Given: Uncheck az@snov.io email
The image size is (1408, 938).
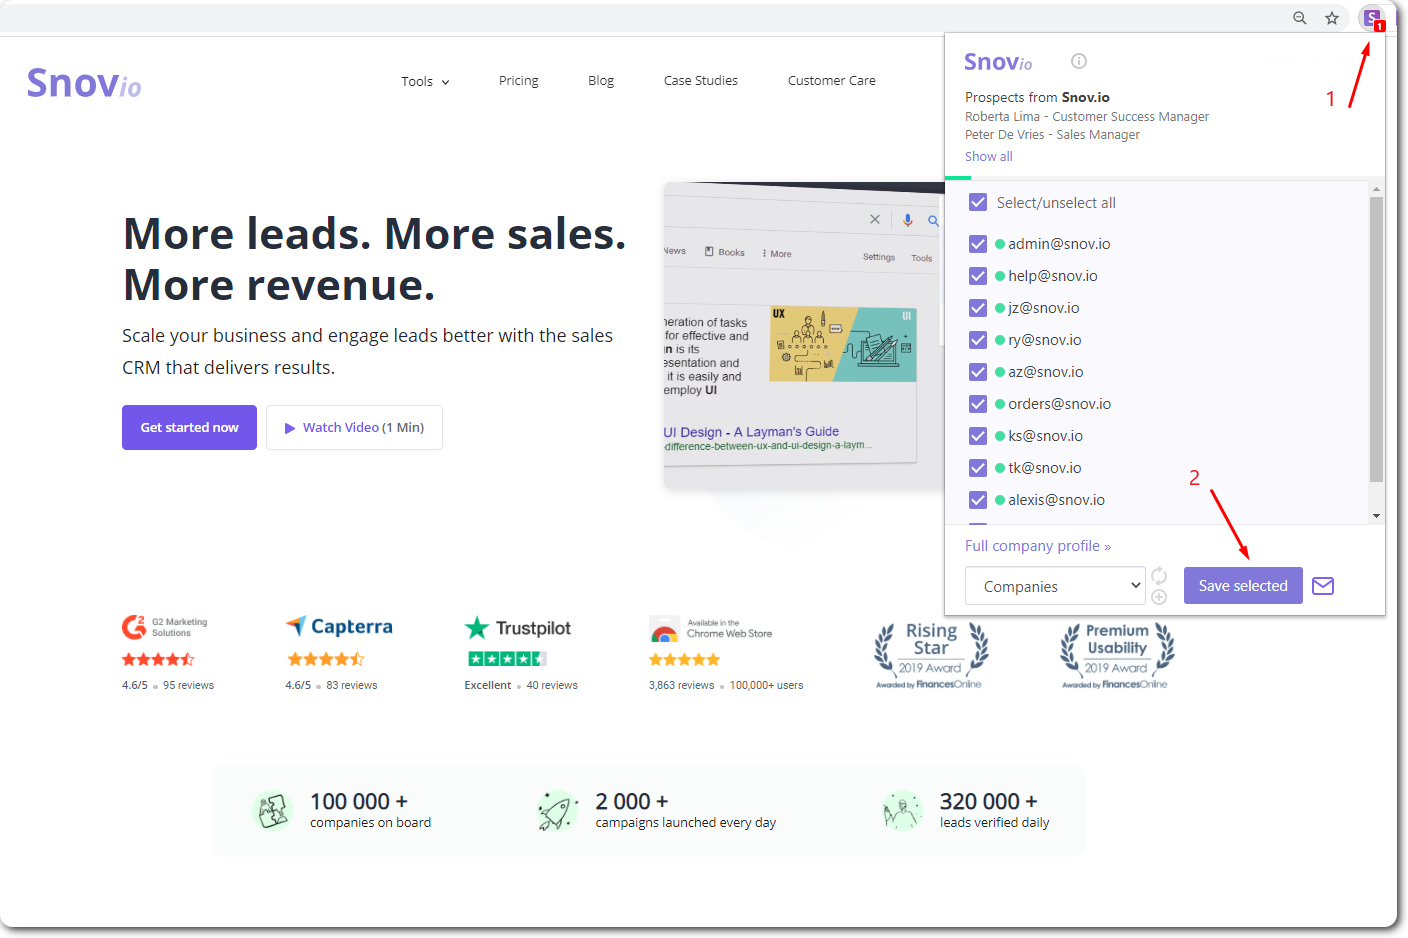Looking at the screenshot, I should [x=978, y=372].
